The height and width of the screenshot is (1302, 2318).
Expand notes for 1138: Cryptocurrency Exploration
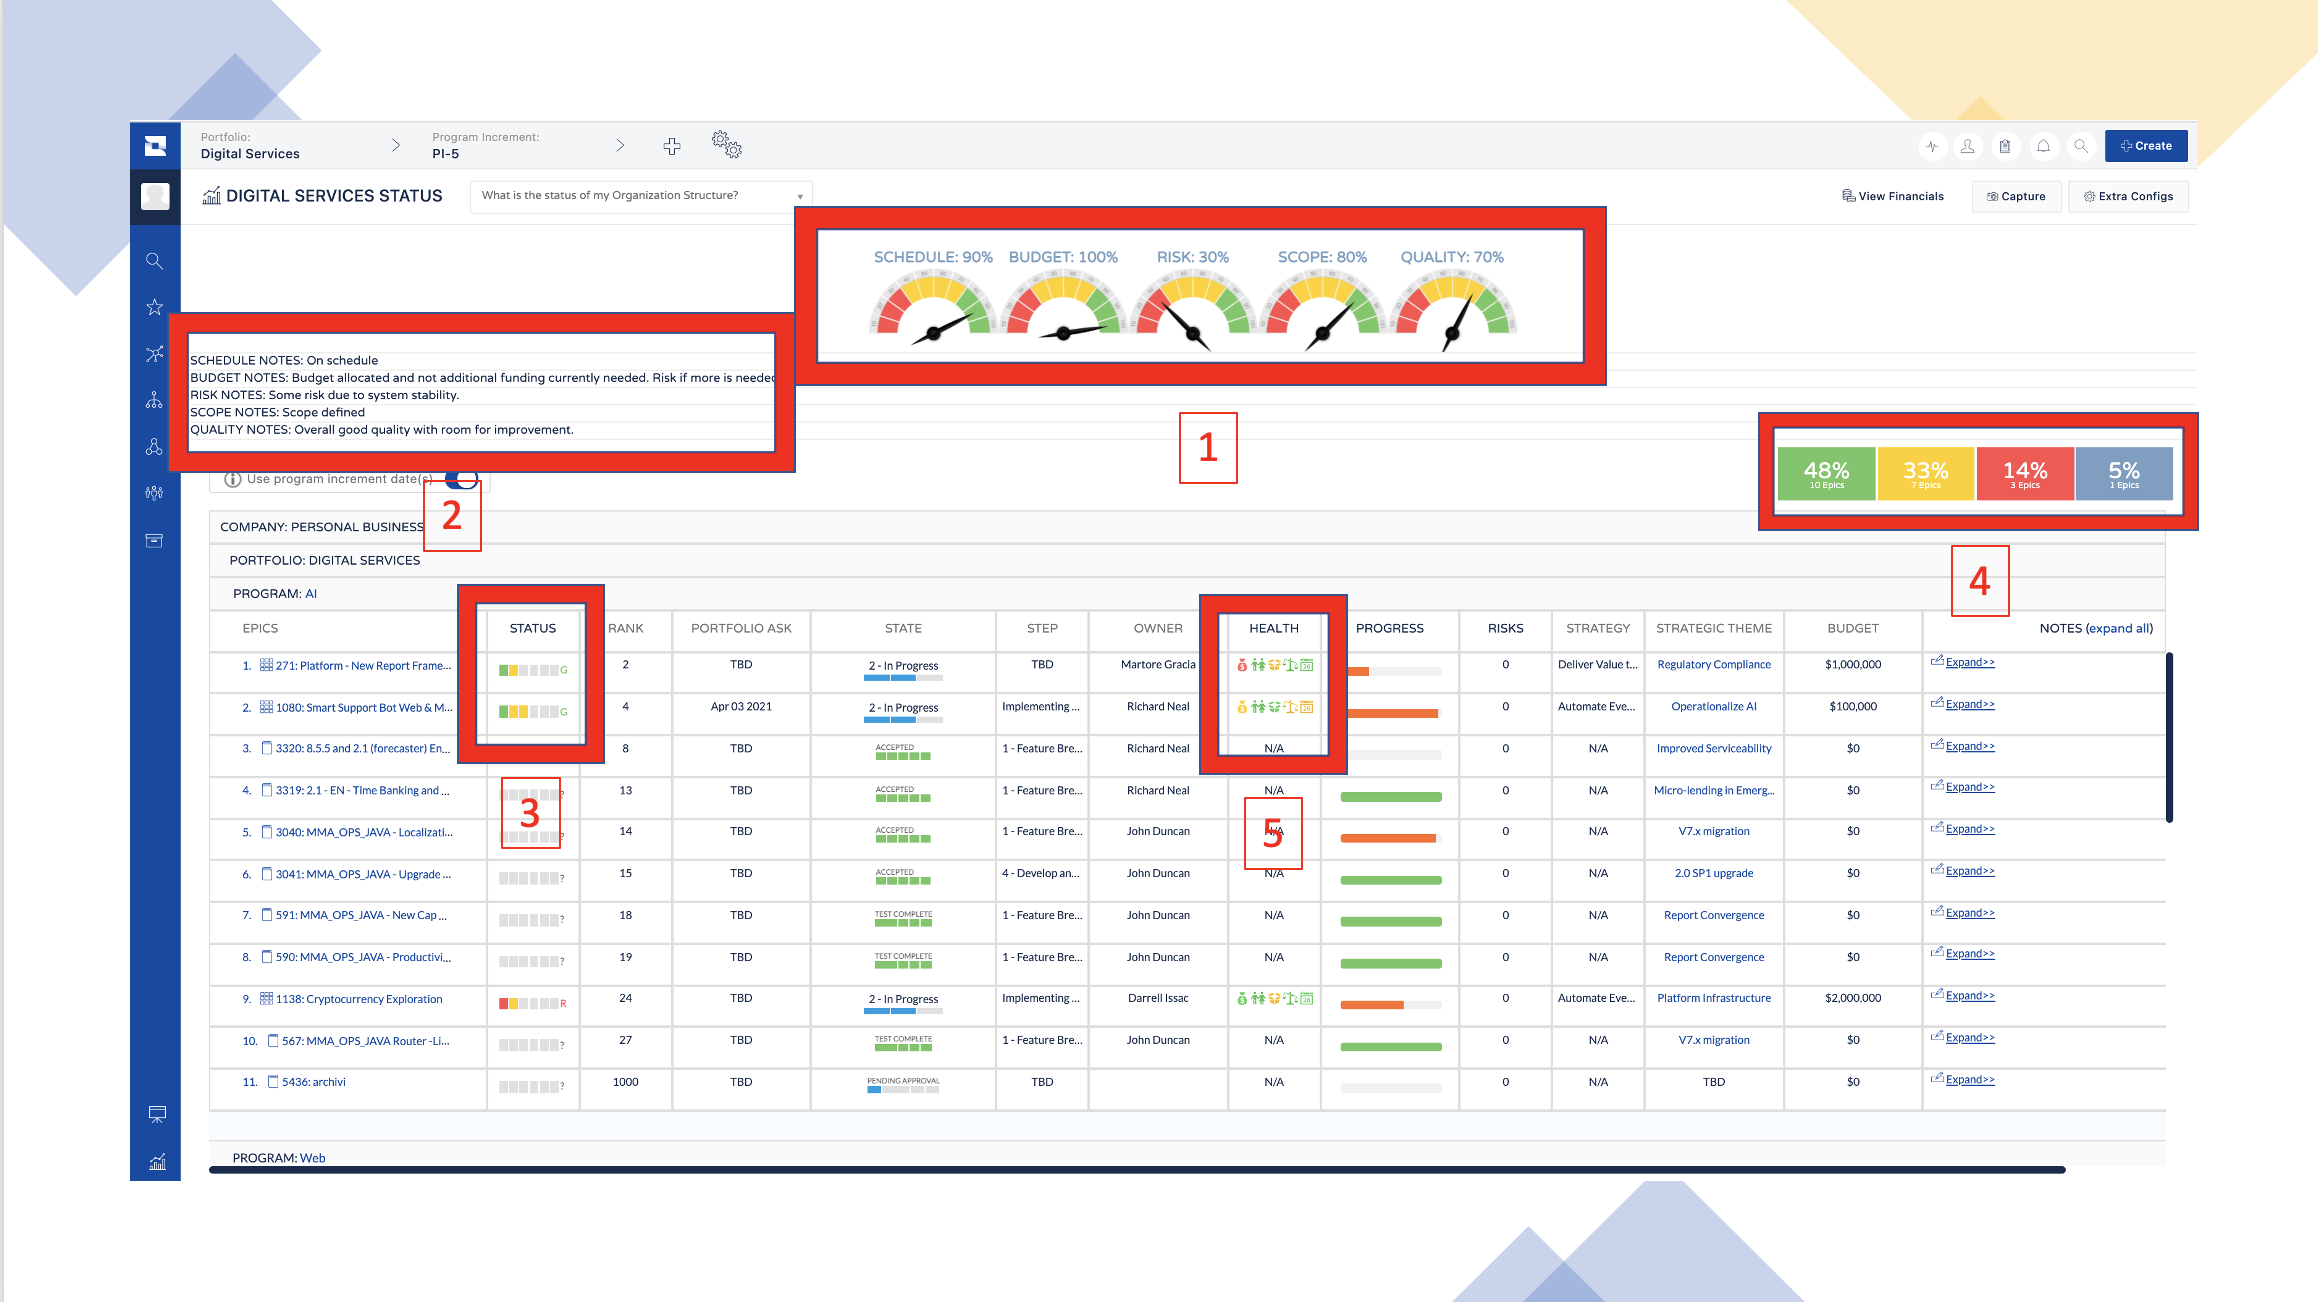(1970, 995)
